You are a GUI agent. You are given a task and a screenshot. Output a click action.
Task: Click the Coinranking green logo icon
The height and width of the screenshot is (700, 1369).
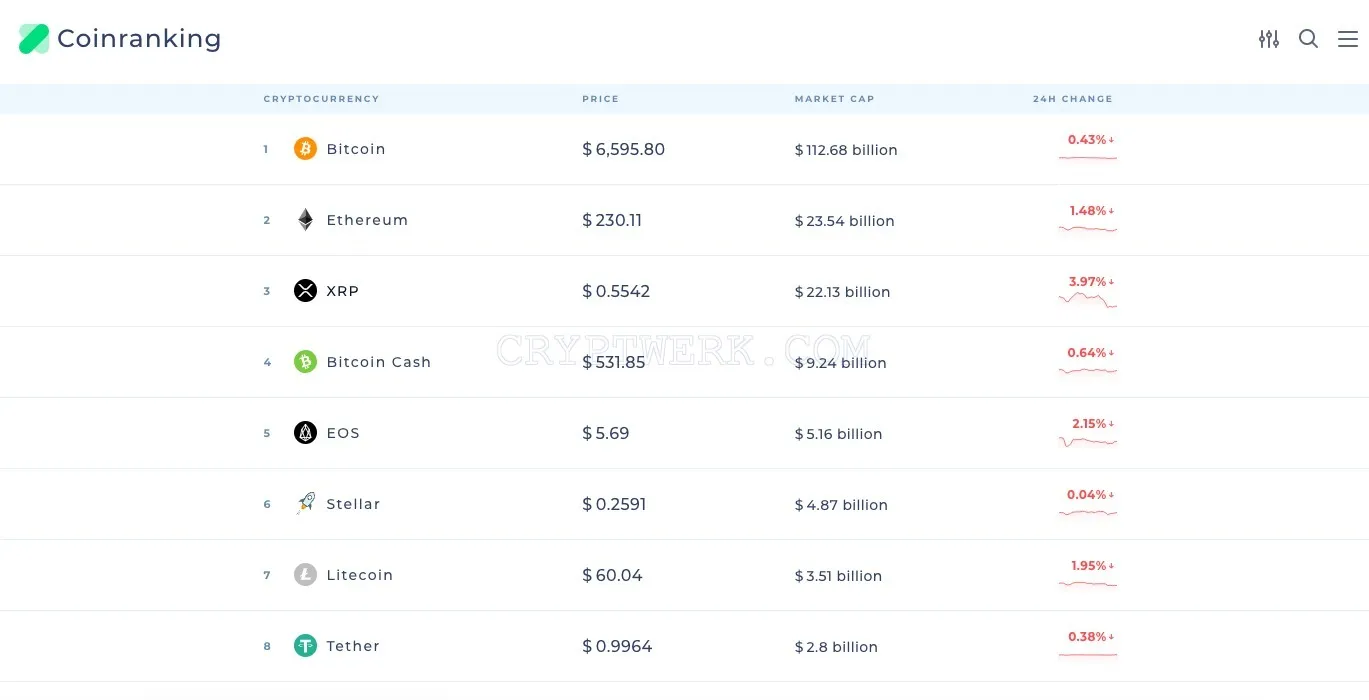coord(34,39)
